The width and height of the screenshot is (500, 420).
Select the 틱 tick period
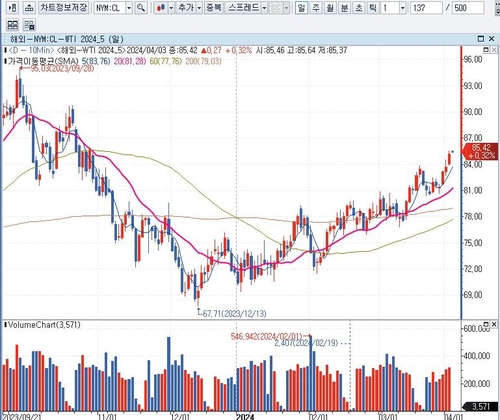[x=373, y=8]
